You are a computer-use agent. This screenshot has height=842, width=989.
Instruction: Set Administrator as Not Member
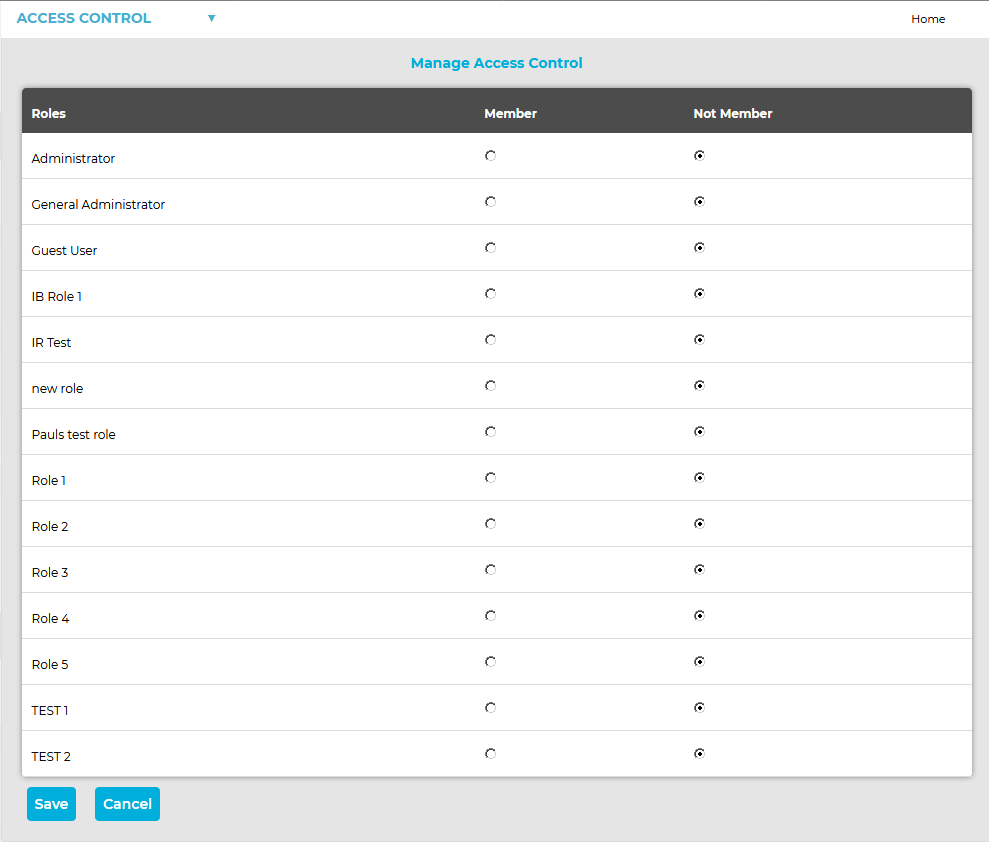click(699, 156)
